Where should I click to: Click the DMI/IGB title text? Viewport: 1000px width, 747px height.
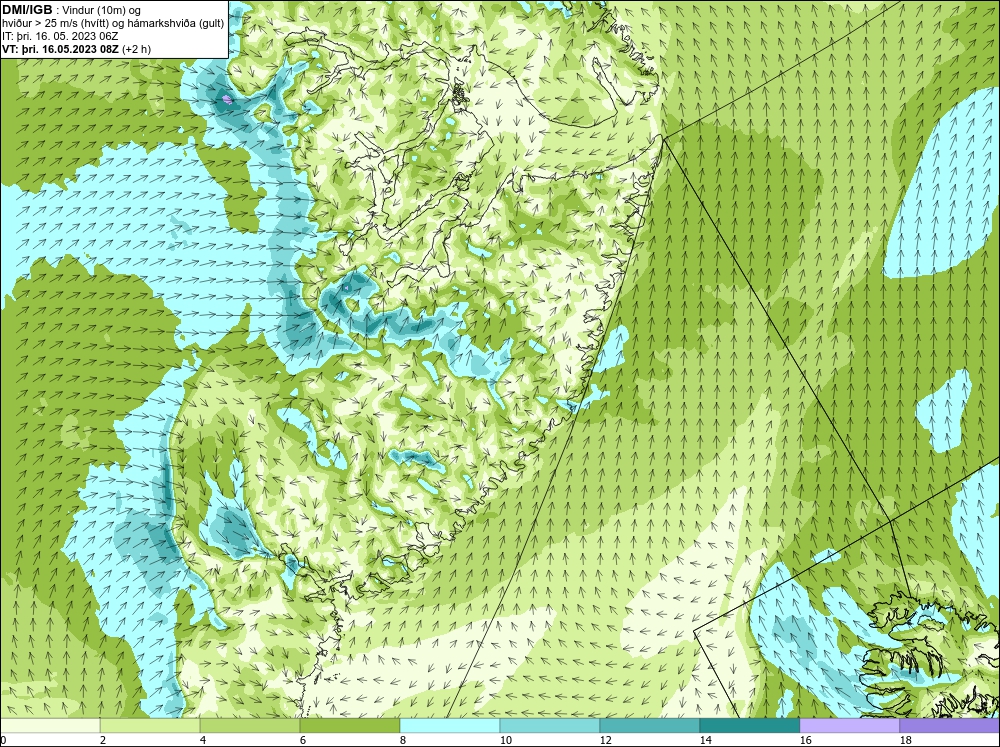(28, 10)
